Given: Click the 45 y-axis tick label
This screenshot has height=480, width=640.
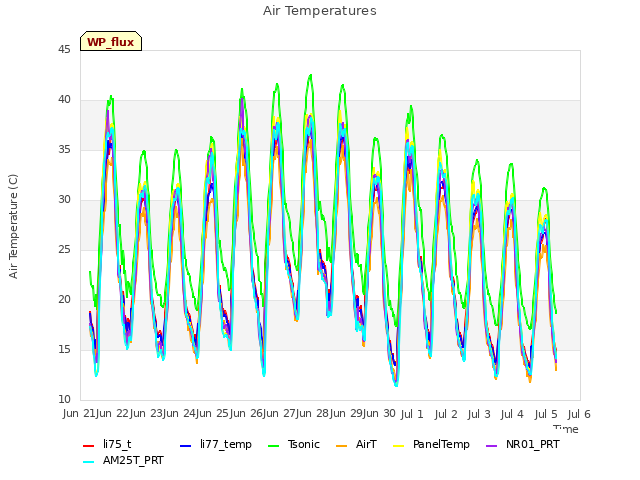Looking at the screenshot, I should [64, 49].
